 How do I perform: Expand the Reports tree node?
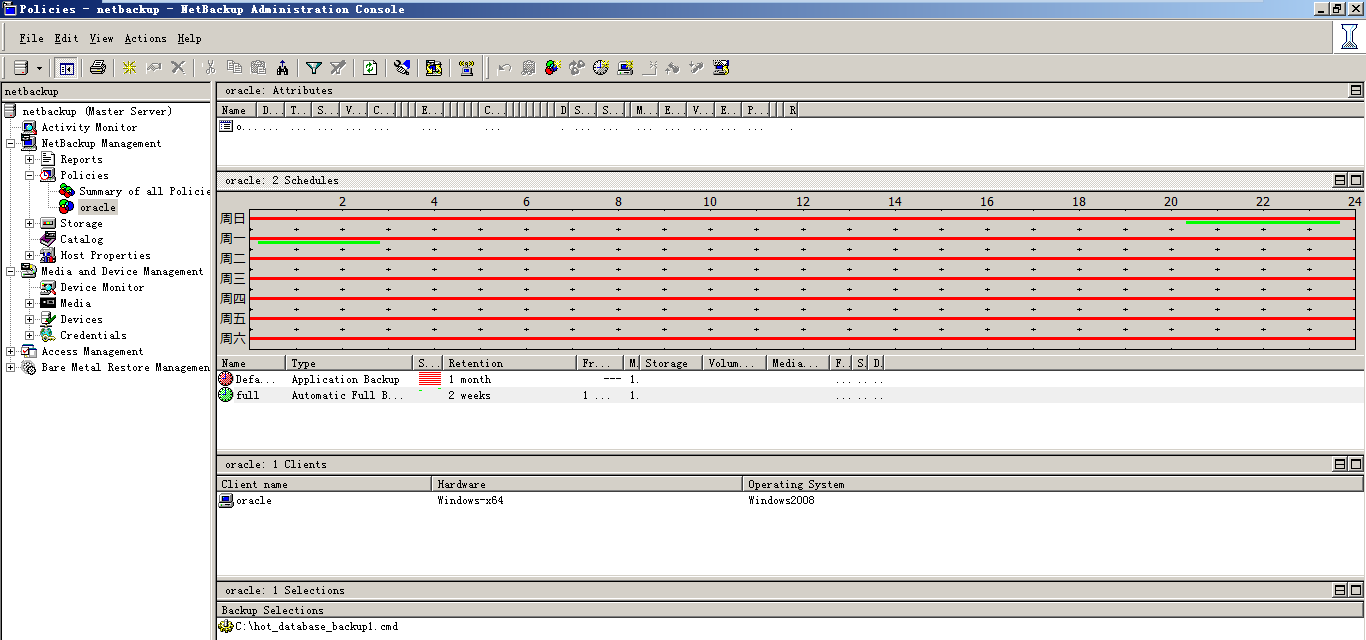pyautogui.click(x=30, y=159)
